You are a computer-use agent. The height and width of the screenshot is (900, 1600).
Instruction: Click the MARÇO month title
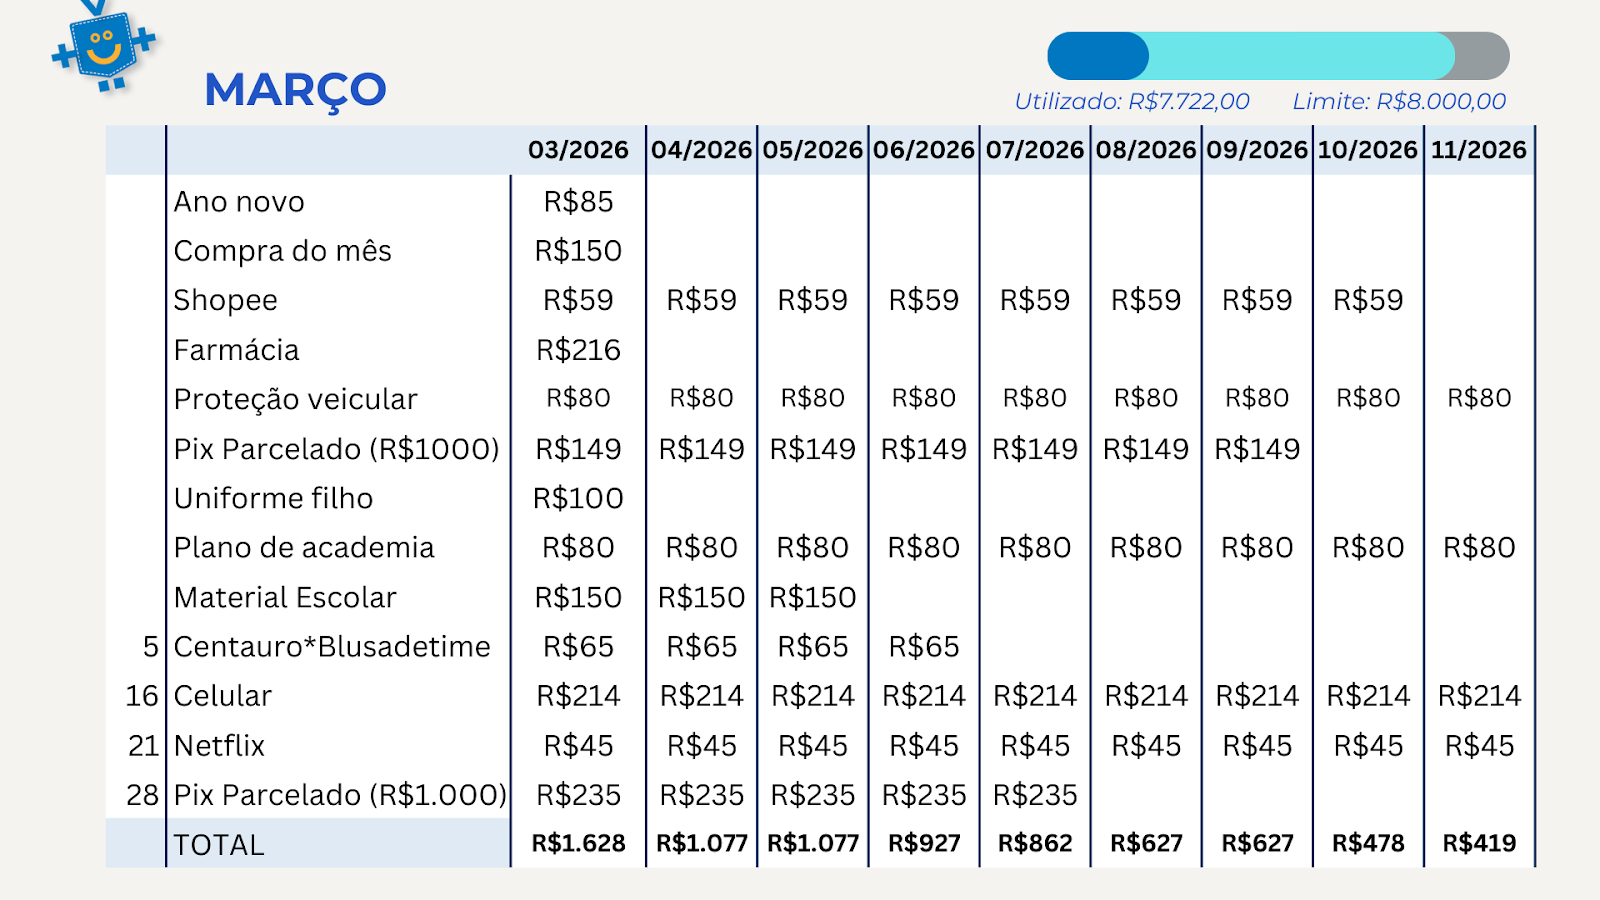pyautogui.click(x=295, y=90)
